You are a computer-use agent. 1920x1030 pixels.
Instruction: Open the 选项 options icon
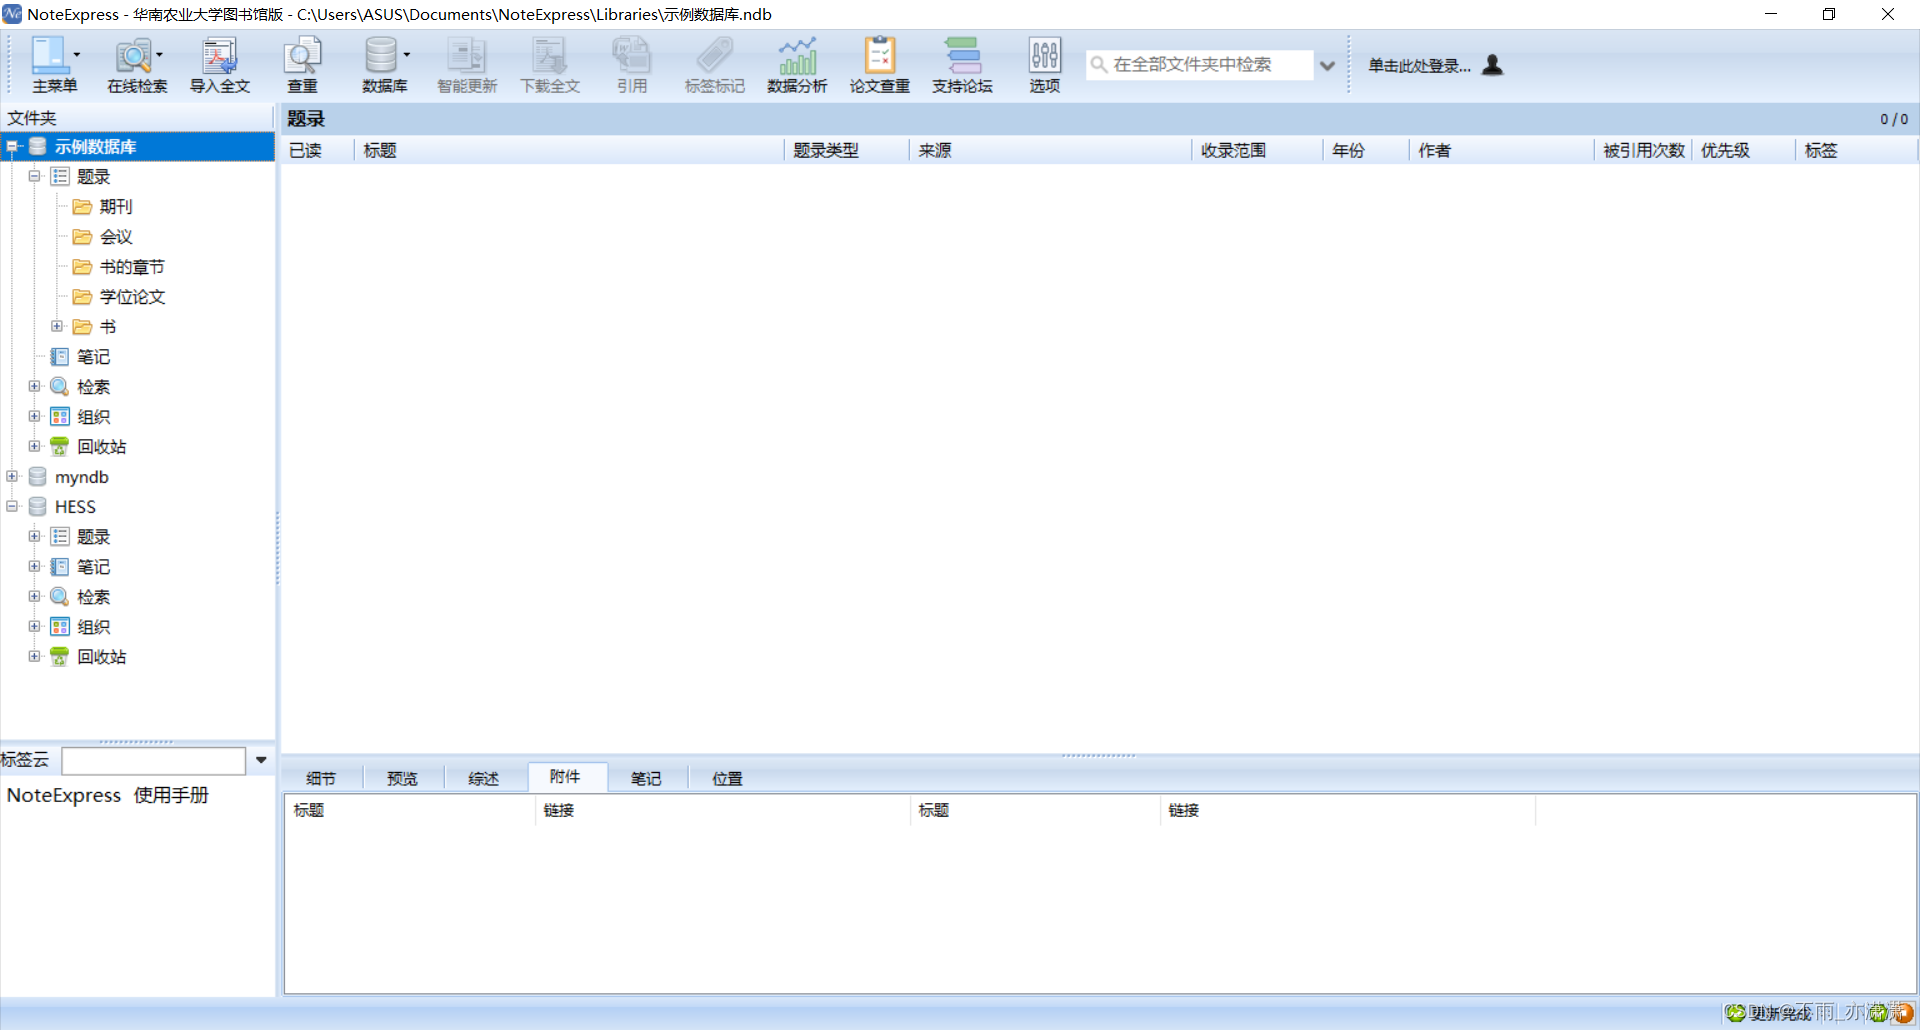point(1045,57)
